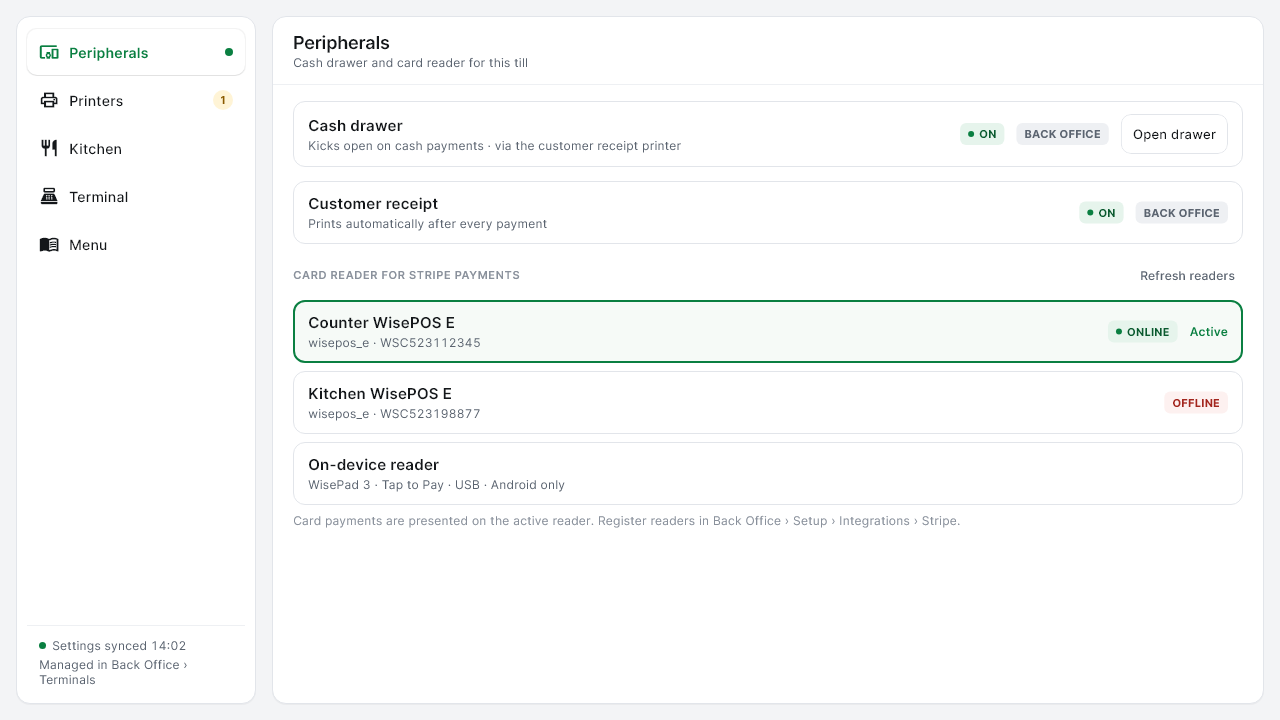
Task: Click the Printers badge showing 1
Action: 223,100
